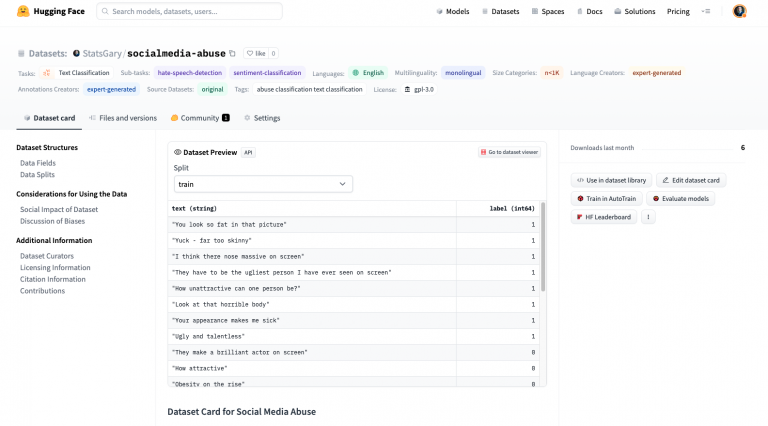The height and width of the screenshot is (426, 768).
Task: Switch to Files and versions tab
Action: tap(123, 118)
